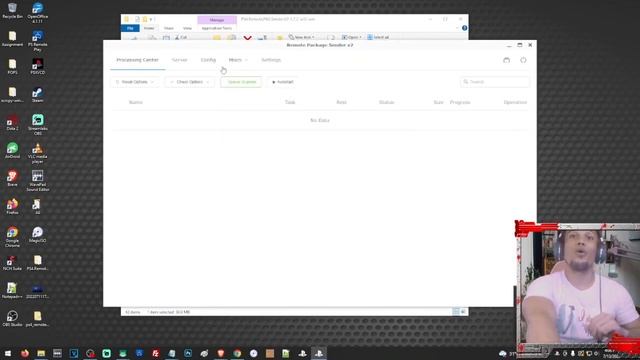Open WavePad Sound Editor desktop icon

[38, 181]
